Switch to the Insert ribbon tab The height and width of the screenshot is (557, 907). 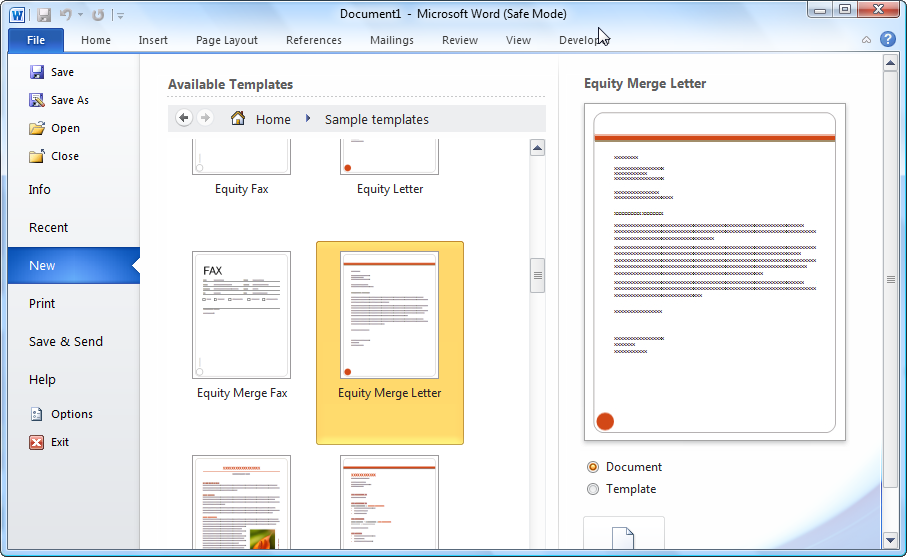tap(153, 40)
